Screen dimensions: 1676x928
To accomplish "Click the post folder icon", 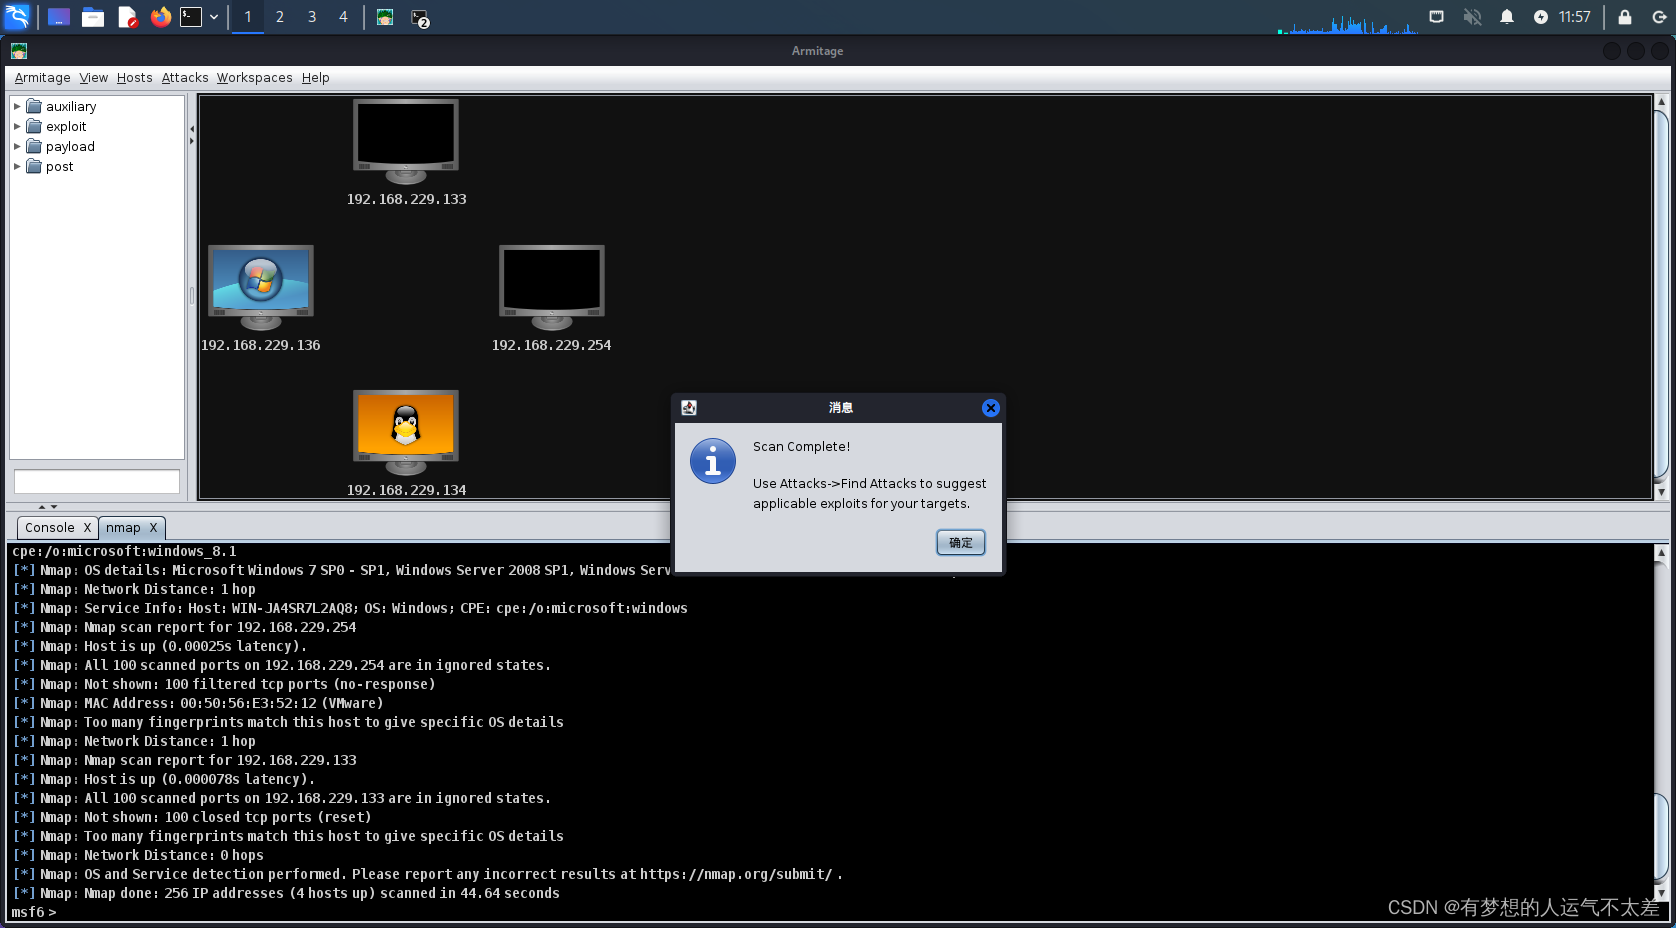I will tap(34, 166).
